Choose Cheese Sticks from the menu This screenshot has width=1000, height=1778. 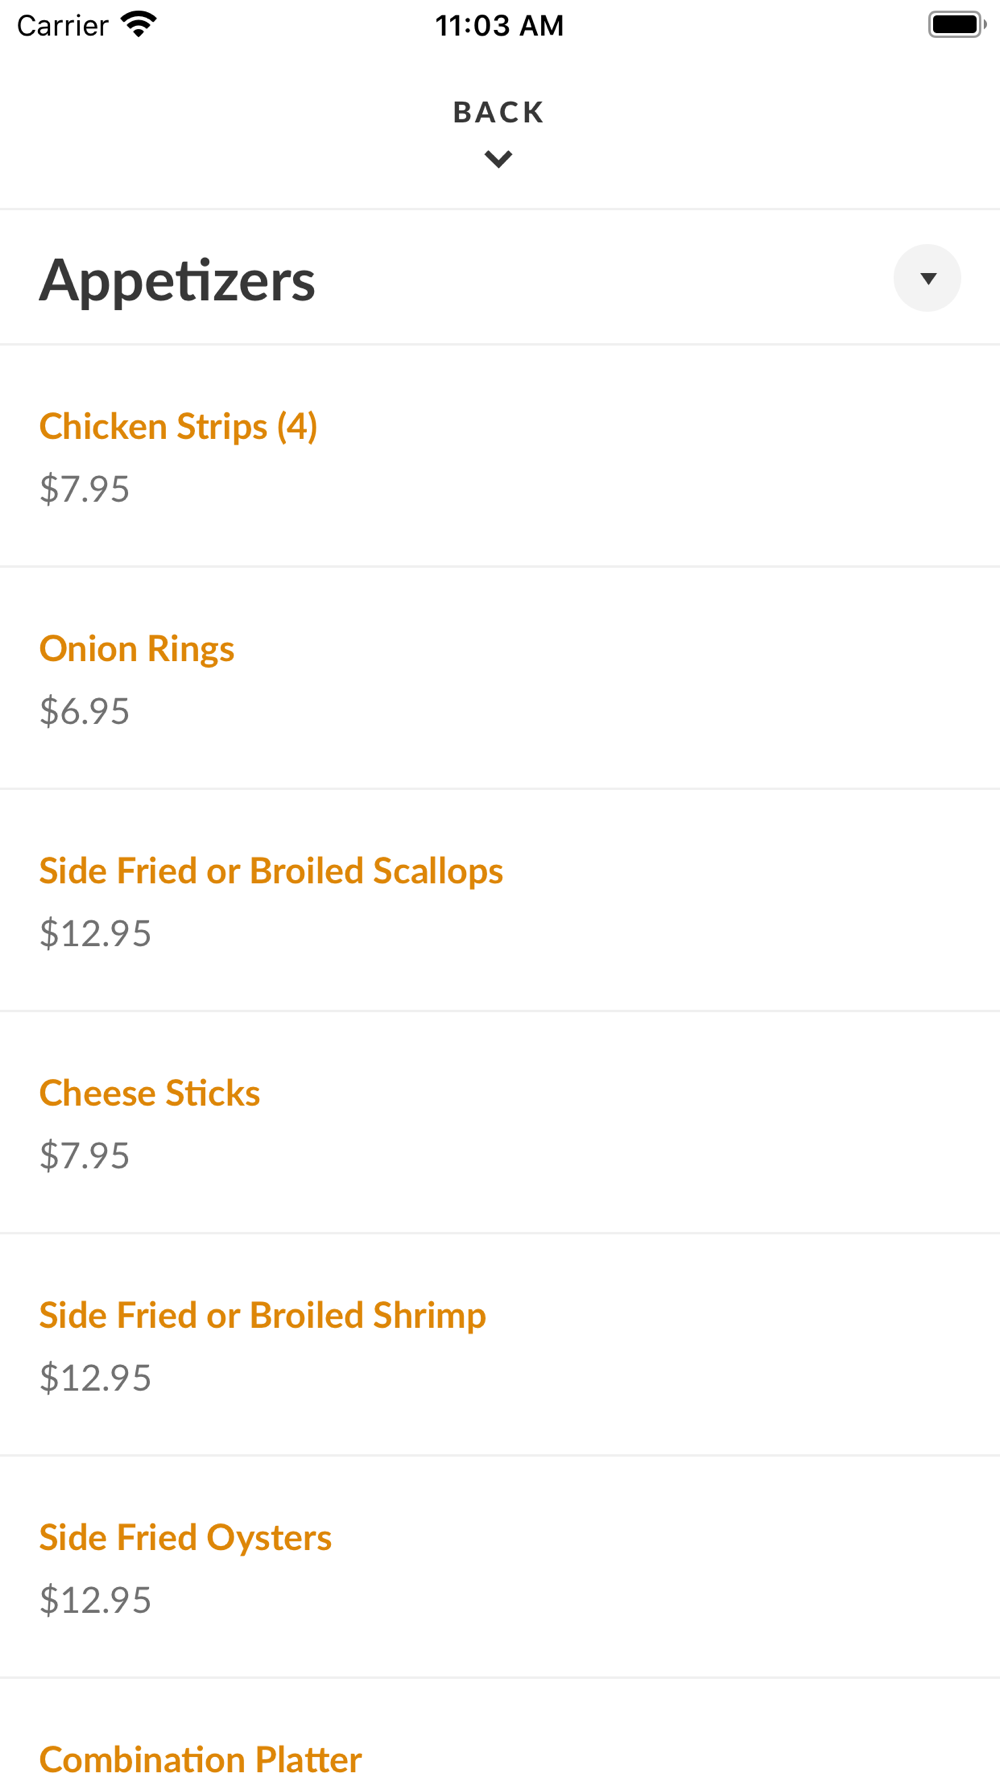[150, 1093]
